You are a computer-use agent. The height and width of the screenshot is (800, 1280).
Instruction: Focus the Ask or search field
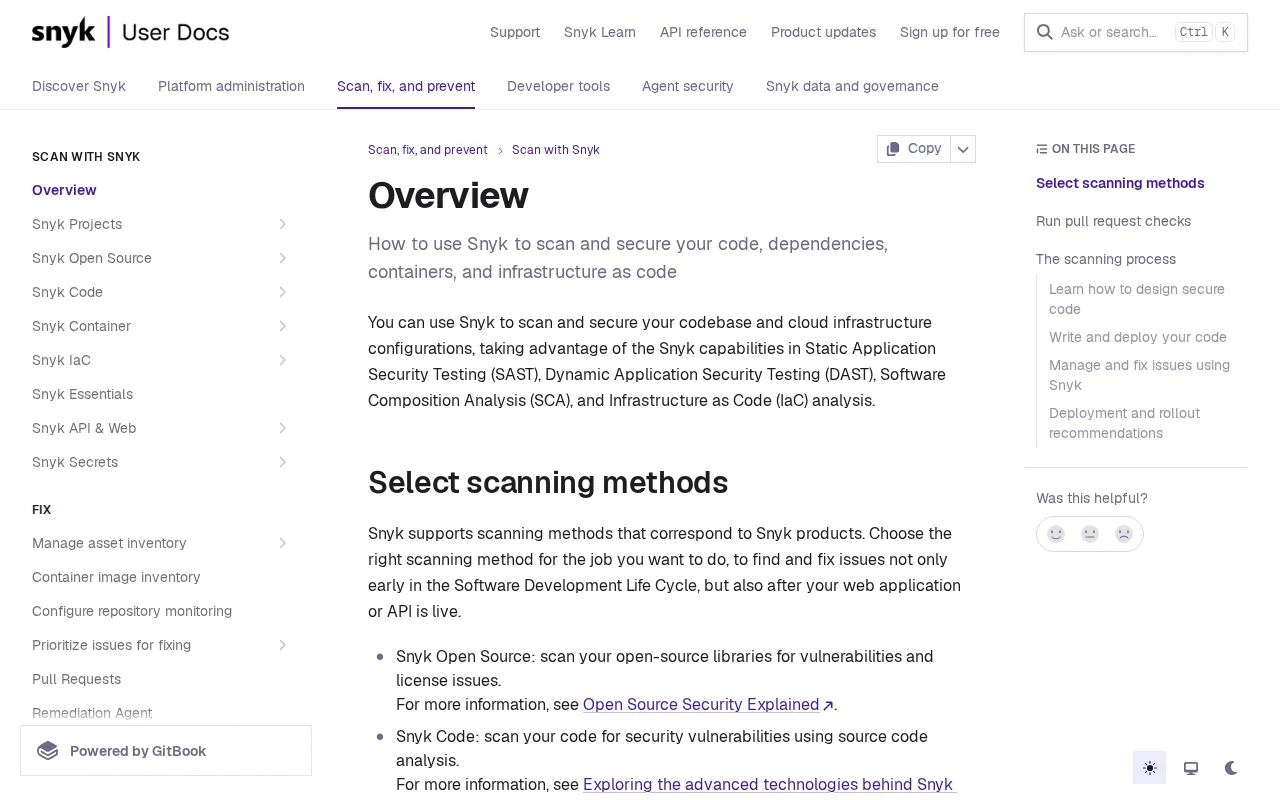(x=1136, y=32)
